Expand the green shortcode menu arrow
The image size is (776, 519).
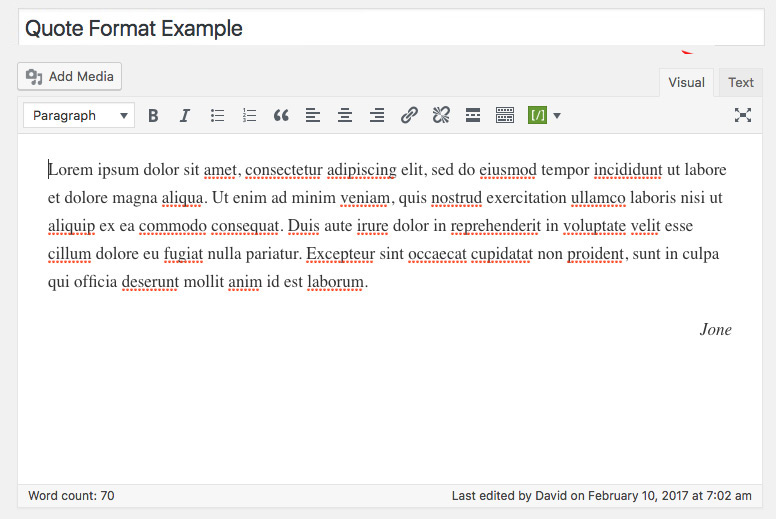[x=557, y=116]
